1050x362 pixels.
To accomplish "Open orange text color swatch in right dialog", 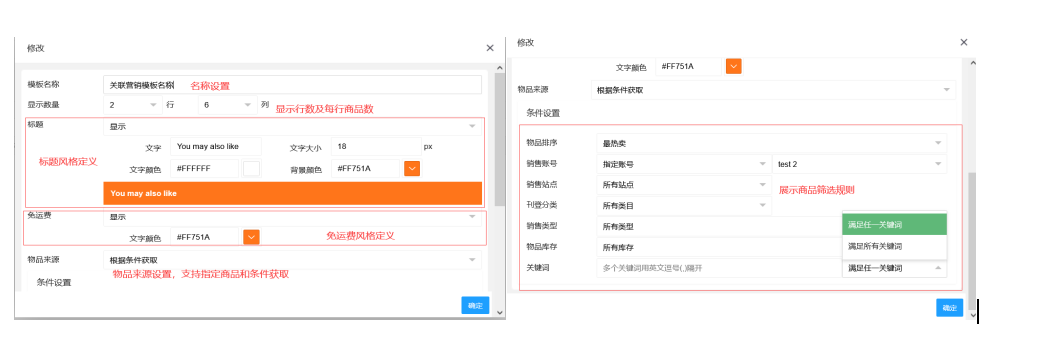I will [x=734, y=66].
